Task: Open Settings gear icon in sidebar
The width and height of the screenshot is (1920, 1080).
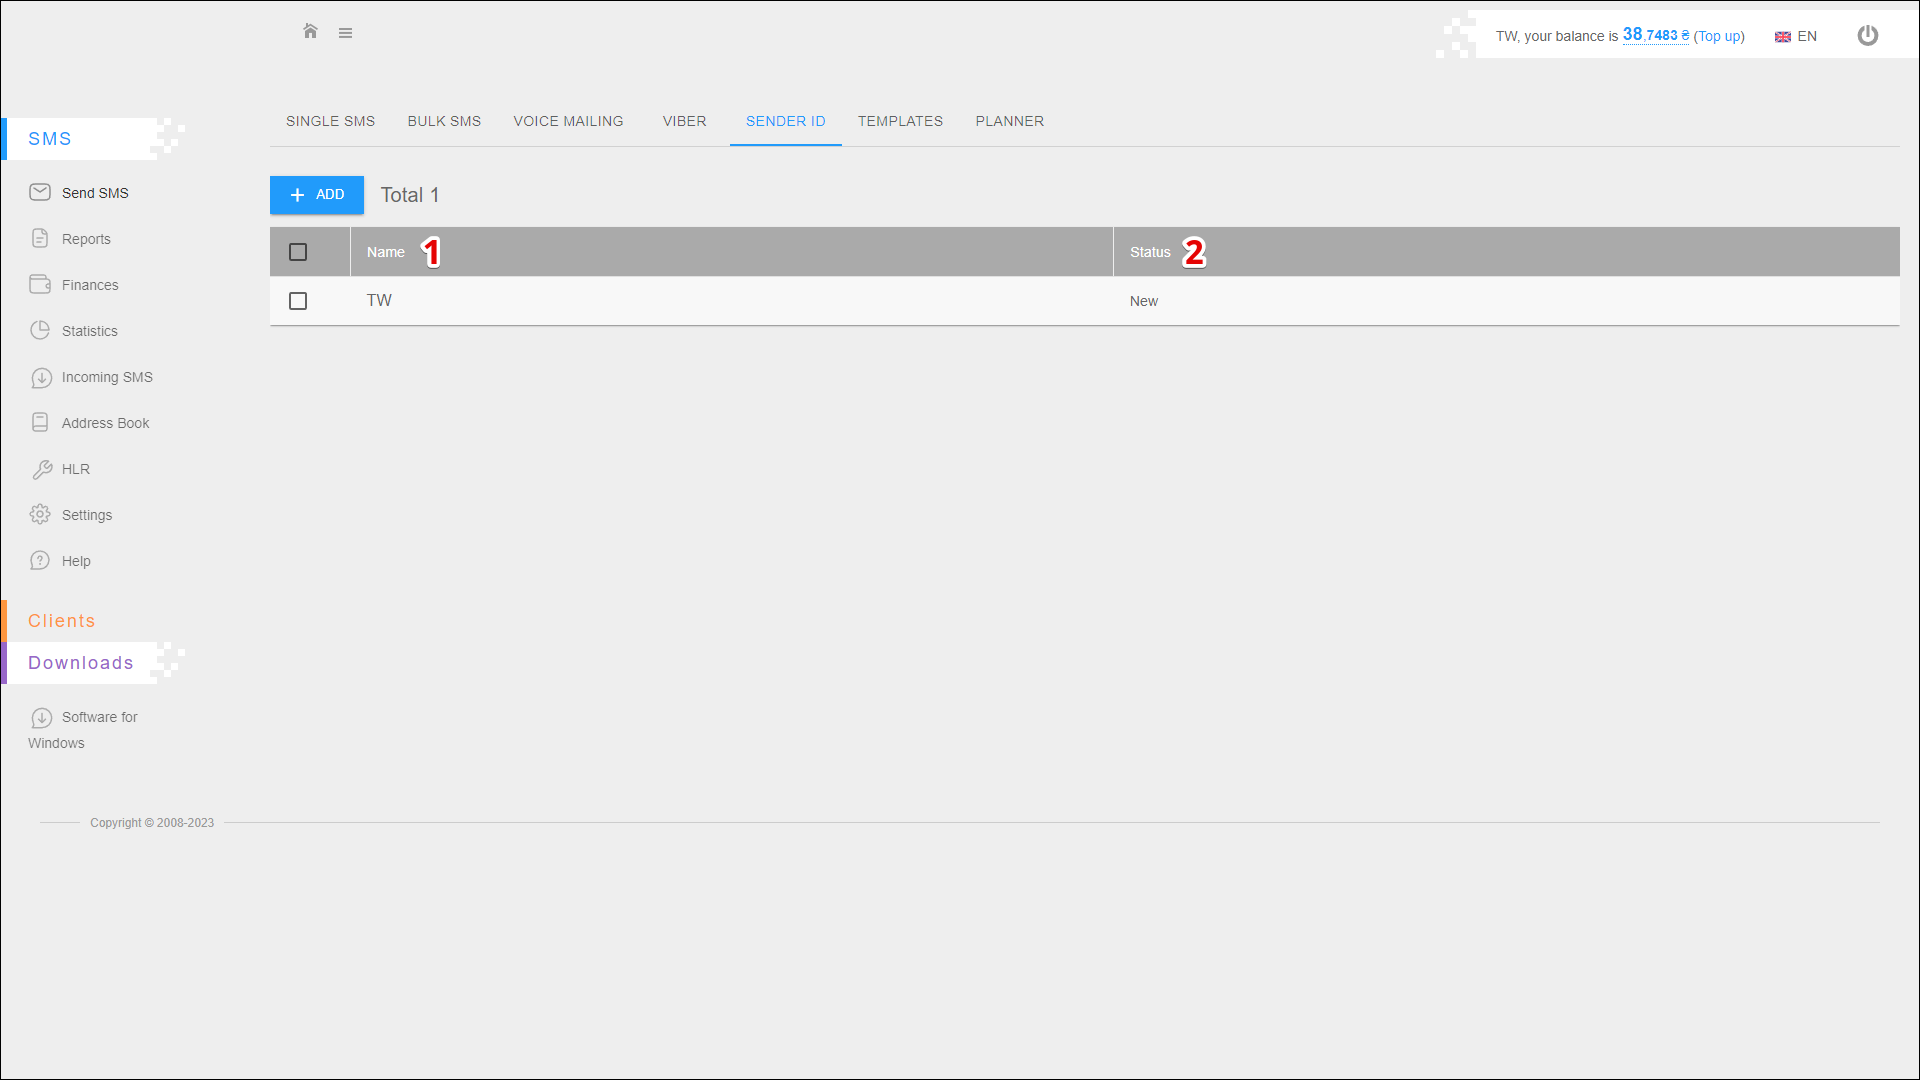Action: point(40,514)
